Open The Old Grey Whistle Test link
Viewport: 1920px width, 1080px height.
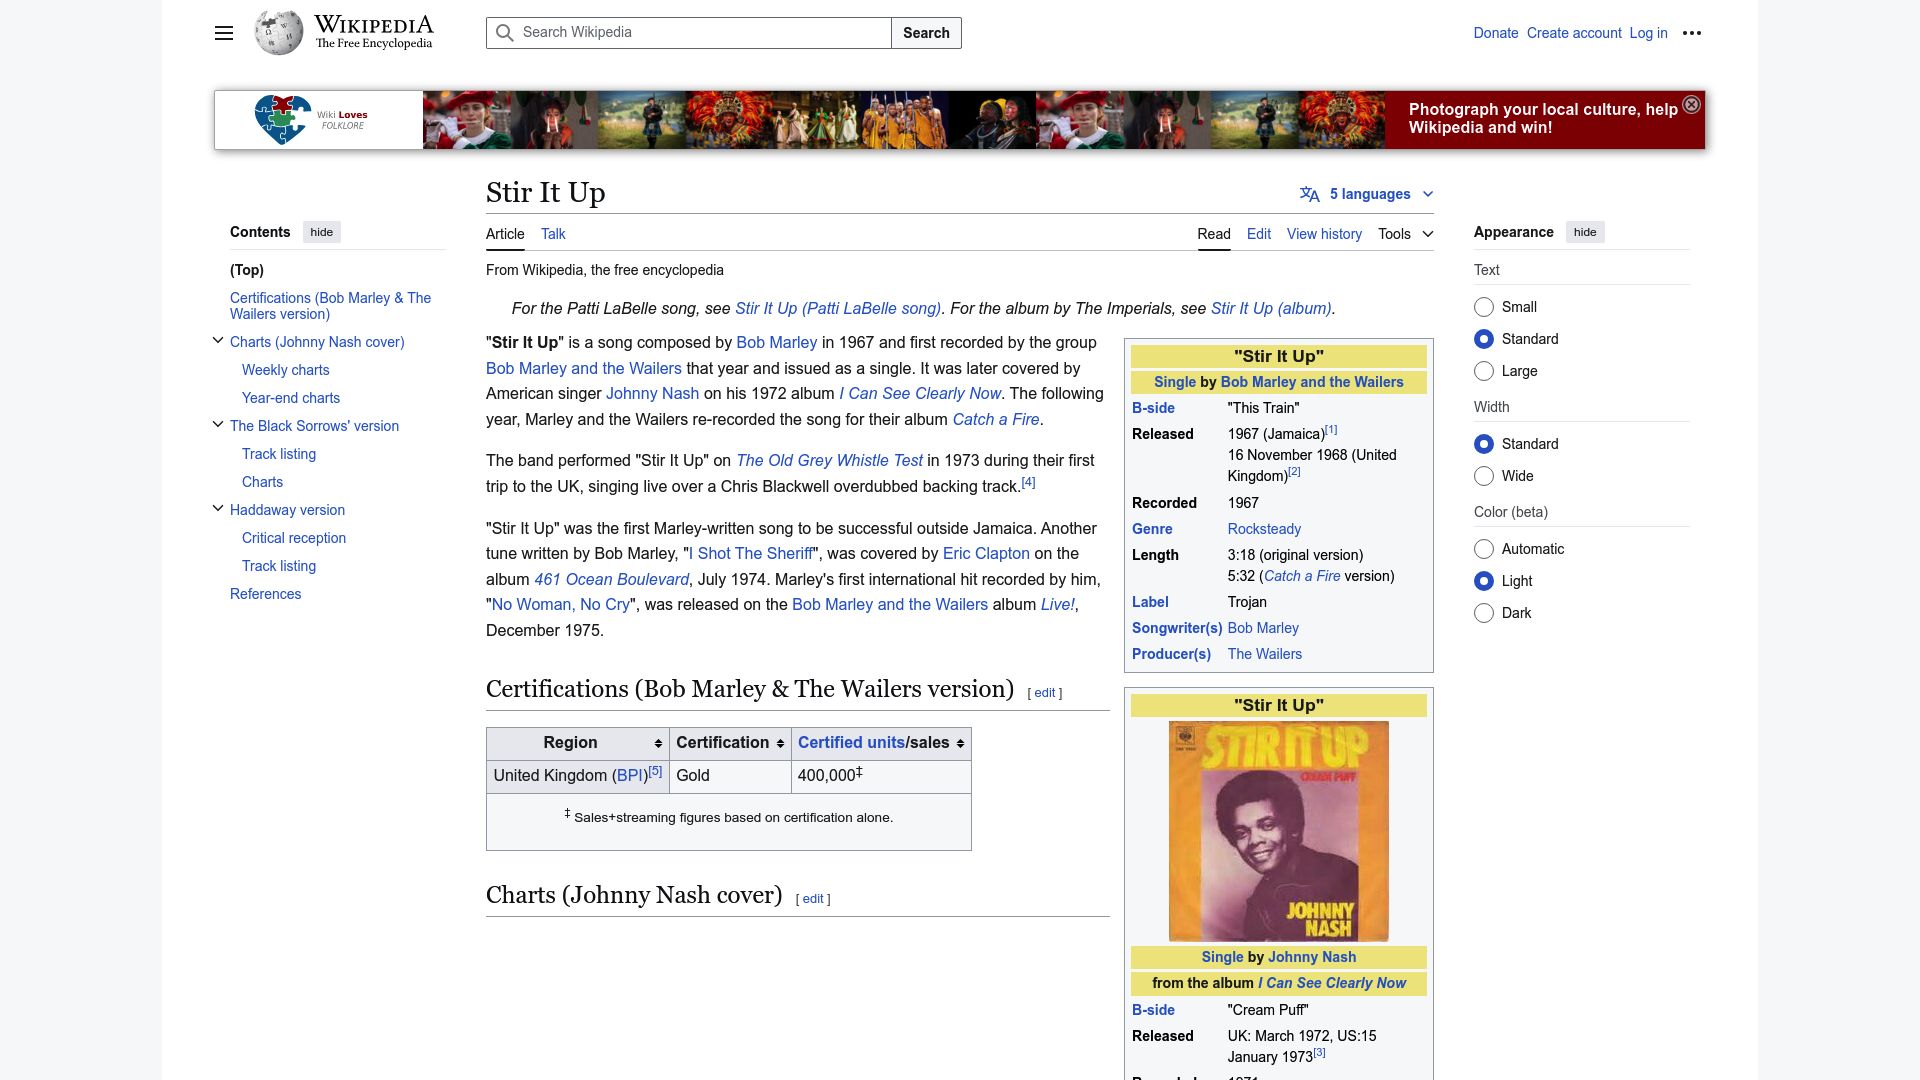(x=829, y=460)
